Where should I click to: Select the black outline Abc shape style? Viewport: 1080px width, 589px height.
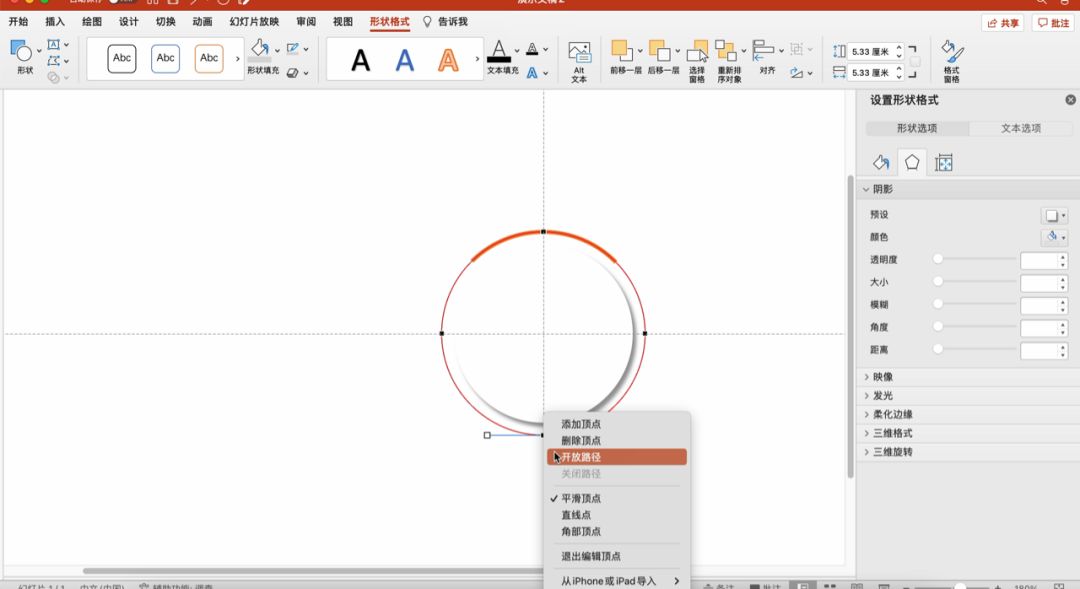click(122, 59)
